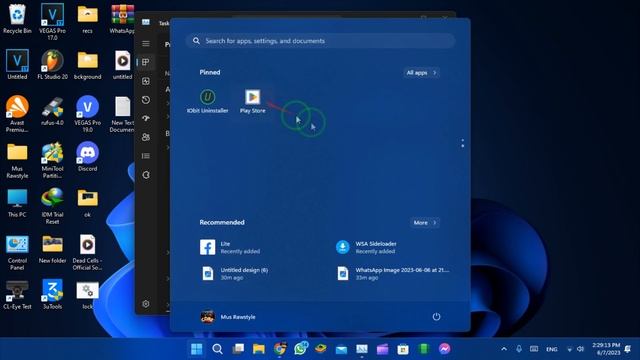Open File Explorer from taskbar

click(x=259, y=349)
